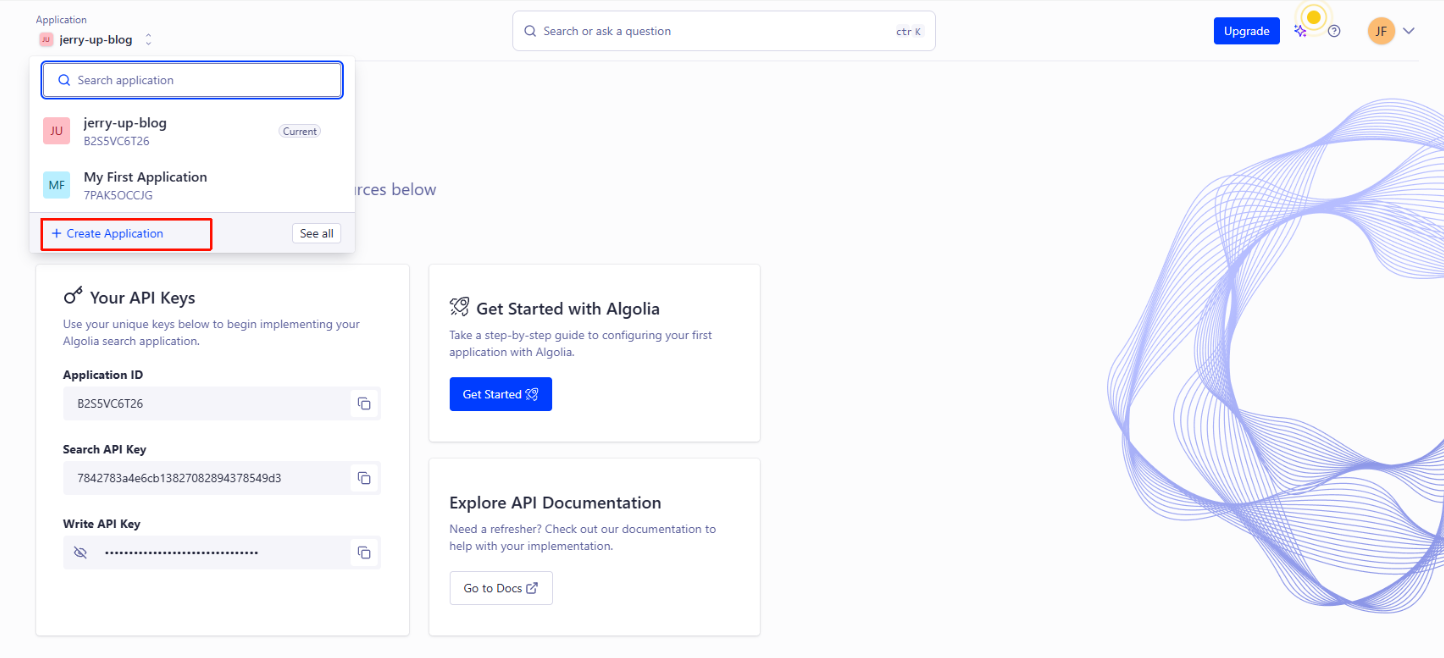
Task: Click the magnifier icon in top search bar
Action: (531, 31)
